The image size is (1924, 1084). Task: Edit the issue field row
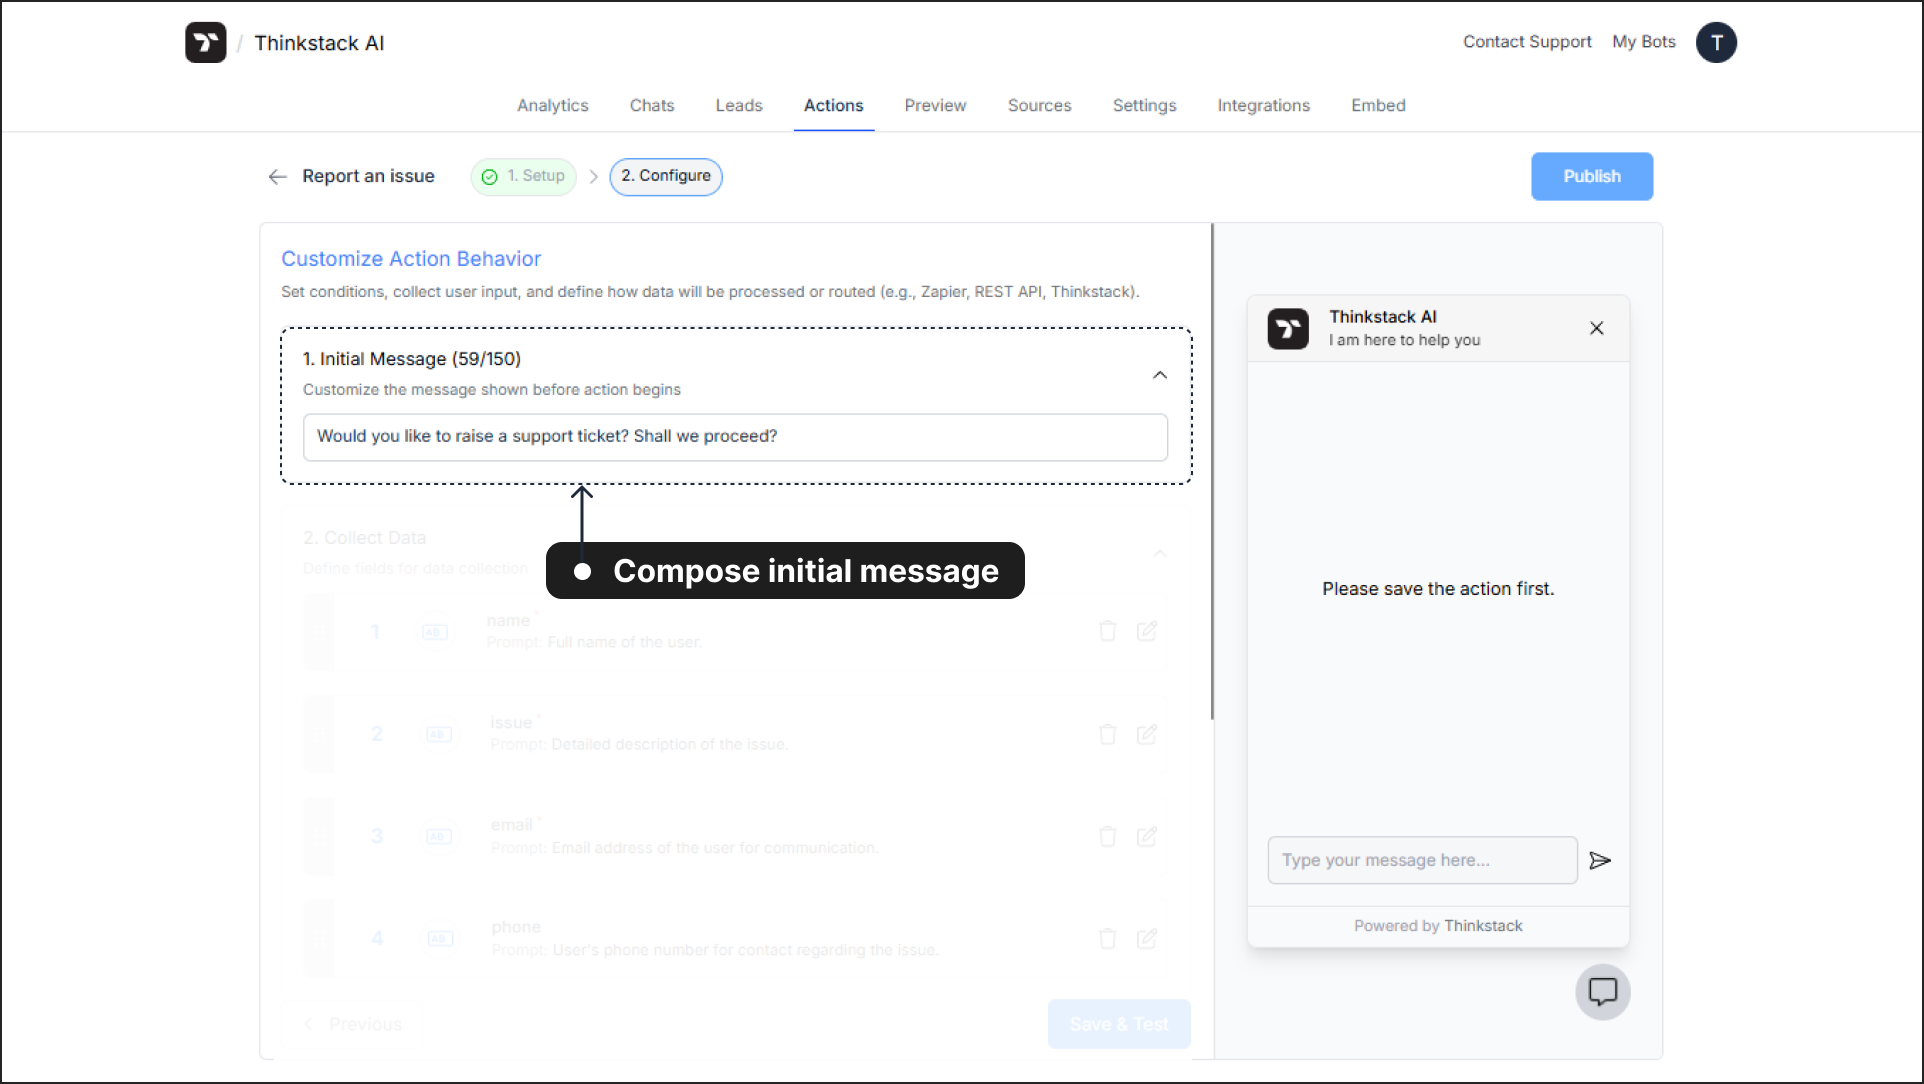click(x=1146, y=734)
